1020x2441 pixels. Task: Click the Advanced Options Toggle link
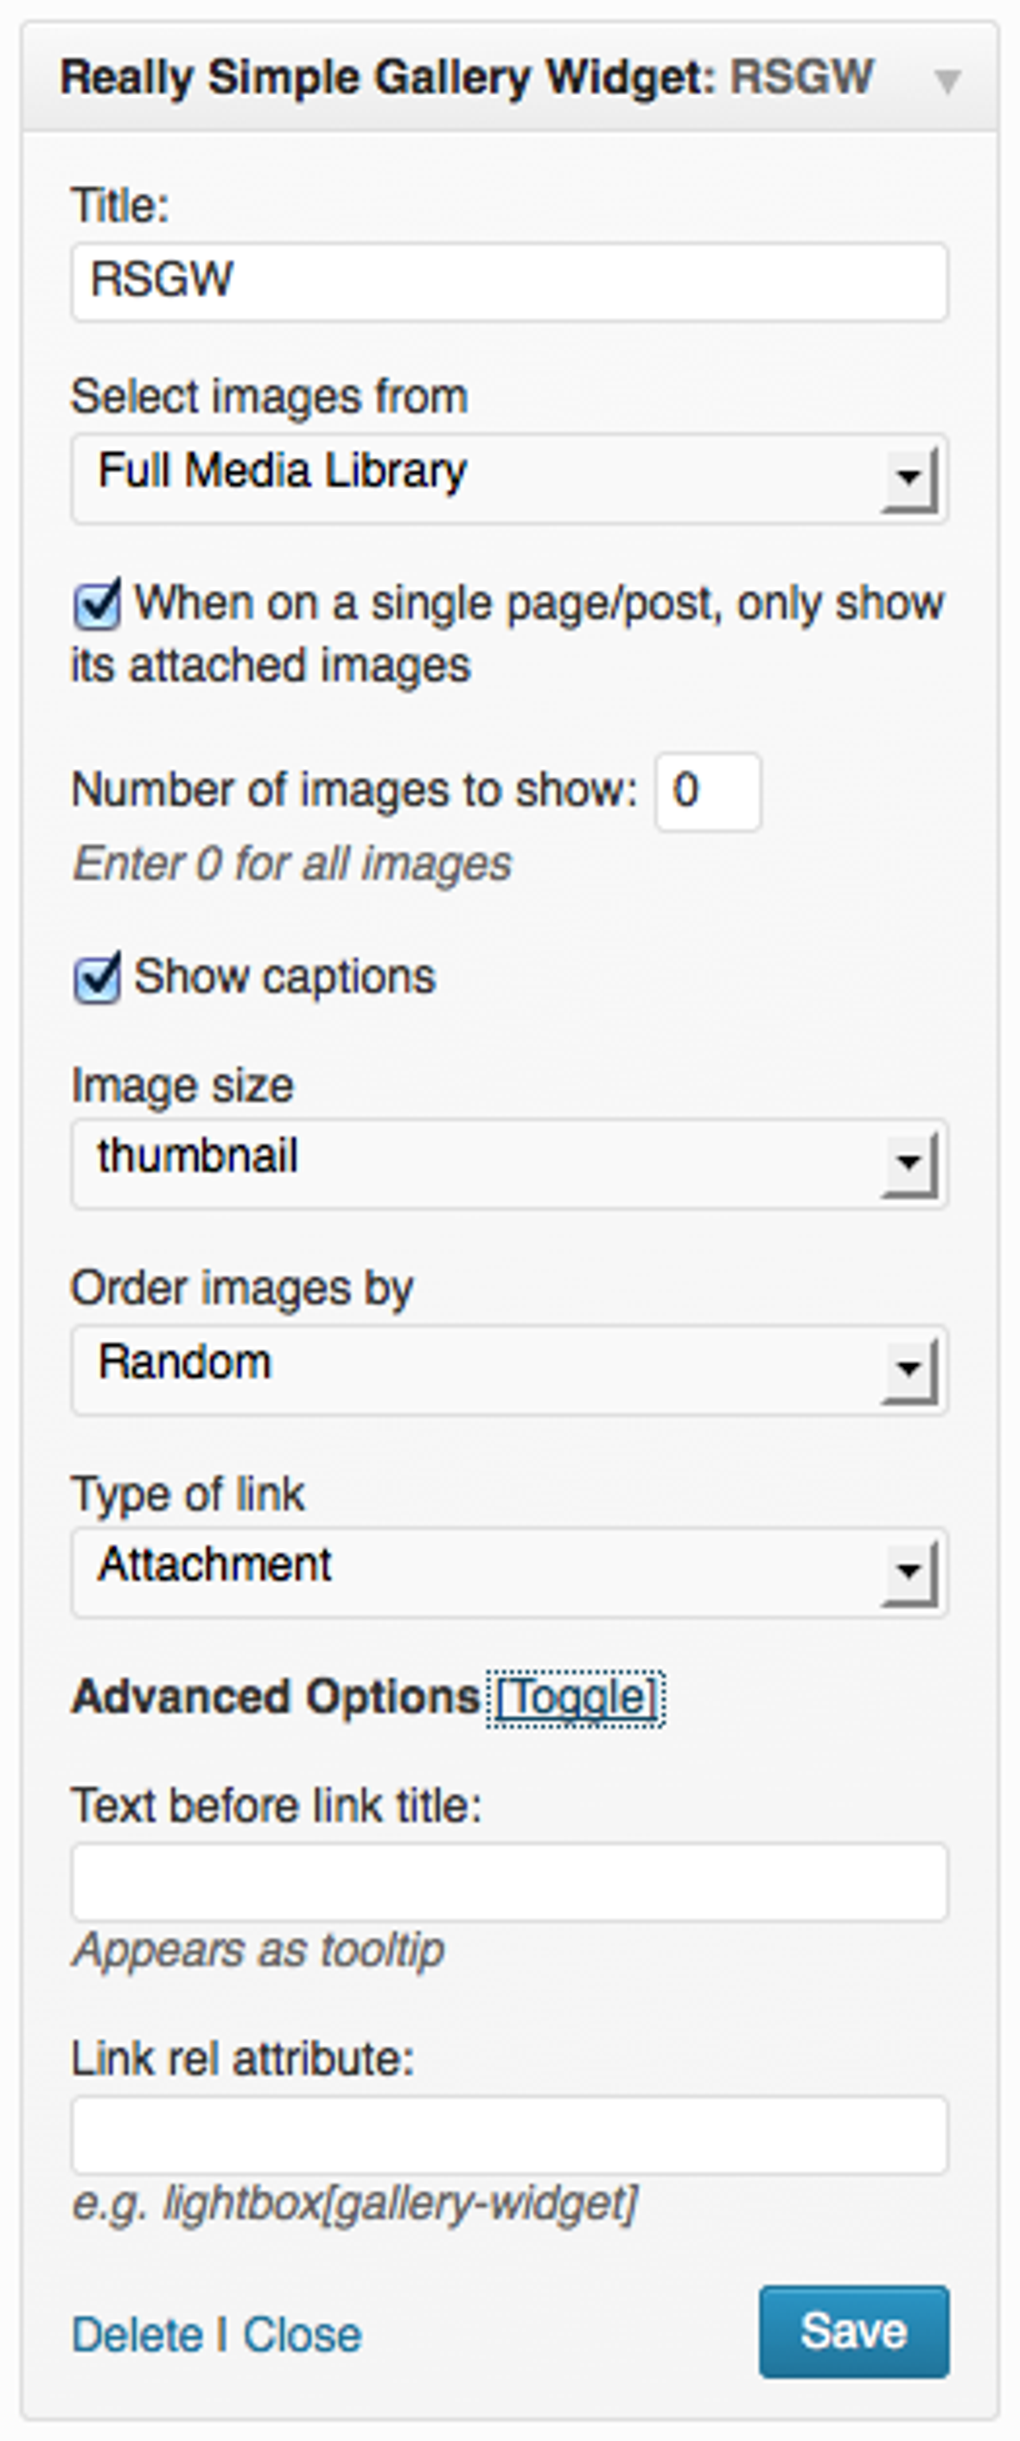click(576, 1696)
